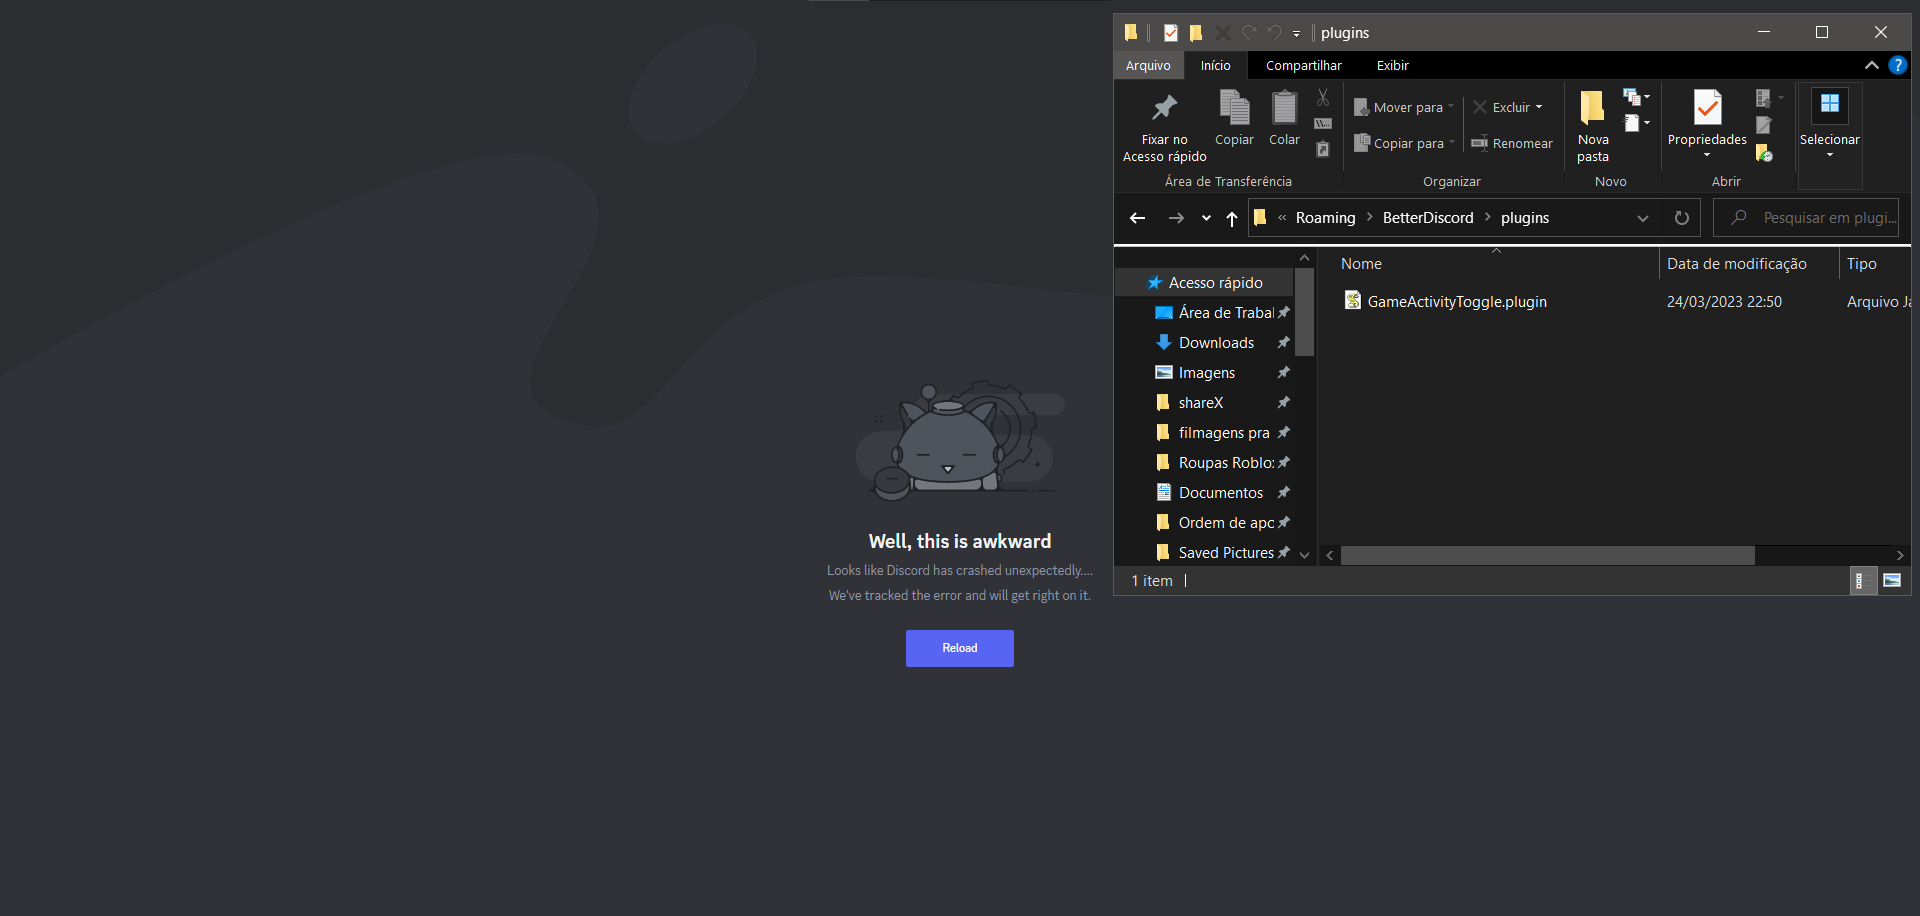
Task: Click the properties icon in the quick access toolbar
Action: pyautogui.click(x=1171, y=33)
